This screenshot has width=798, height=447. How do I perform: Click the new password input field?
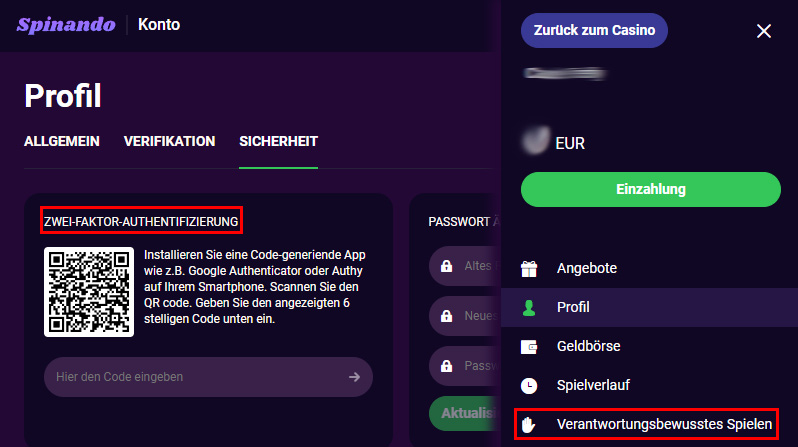pyautogui.click(x=465, y=315)
